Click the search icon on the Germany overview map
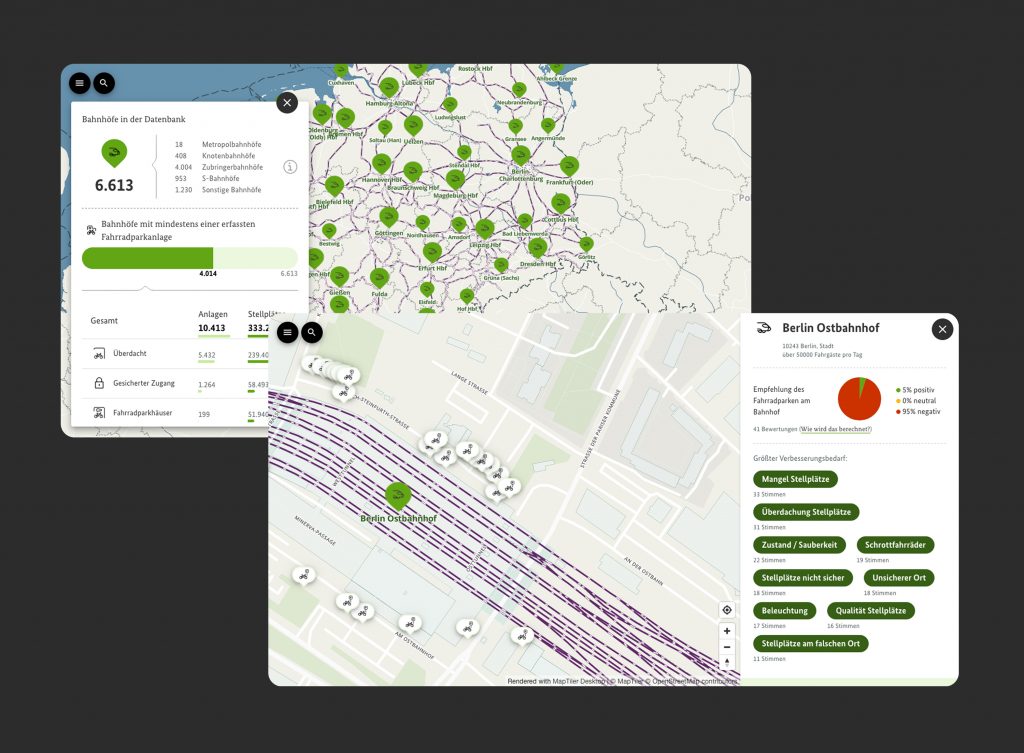Viewport: 1024px width, 753px height. [103, 83]
